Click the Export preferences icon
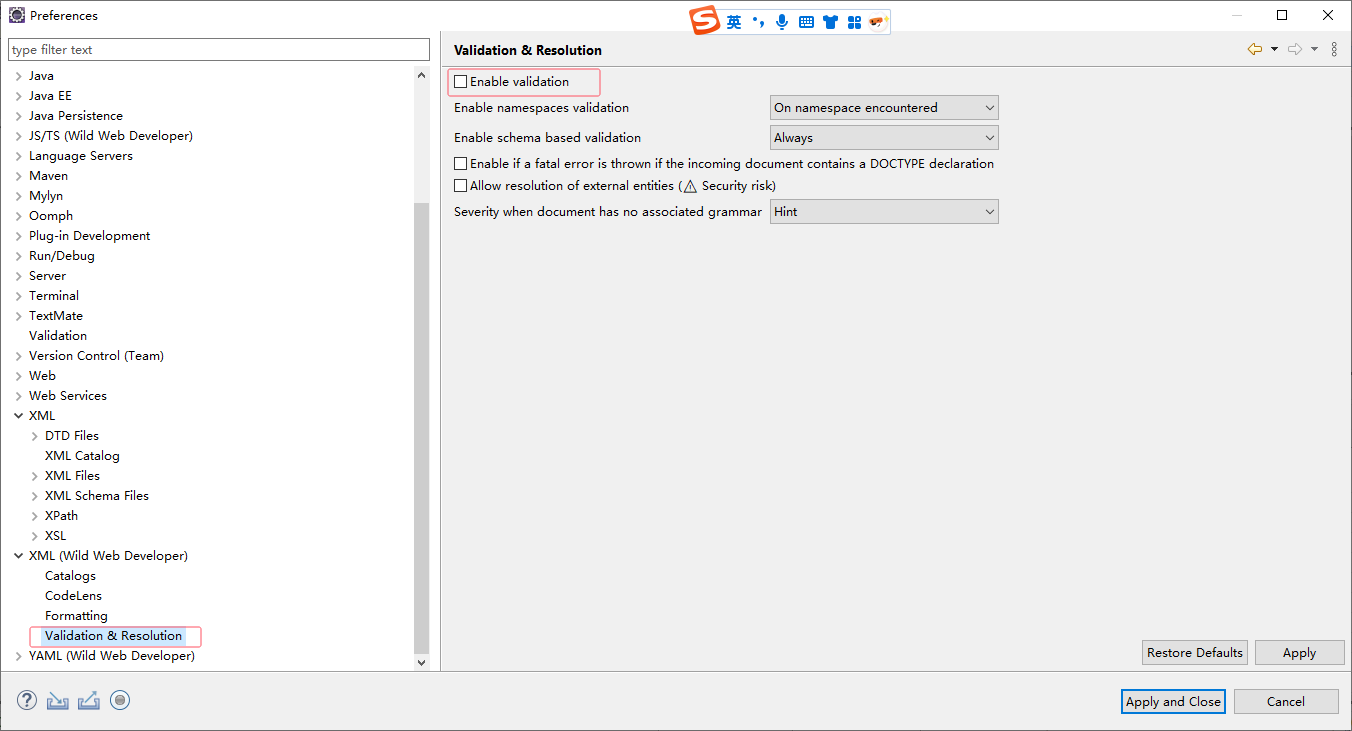 89,700
